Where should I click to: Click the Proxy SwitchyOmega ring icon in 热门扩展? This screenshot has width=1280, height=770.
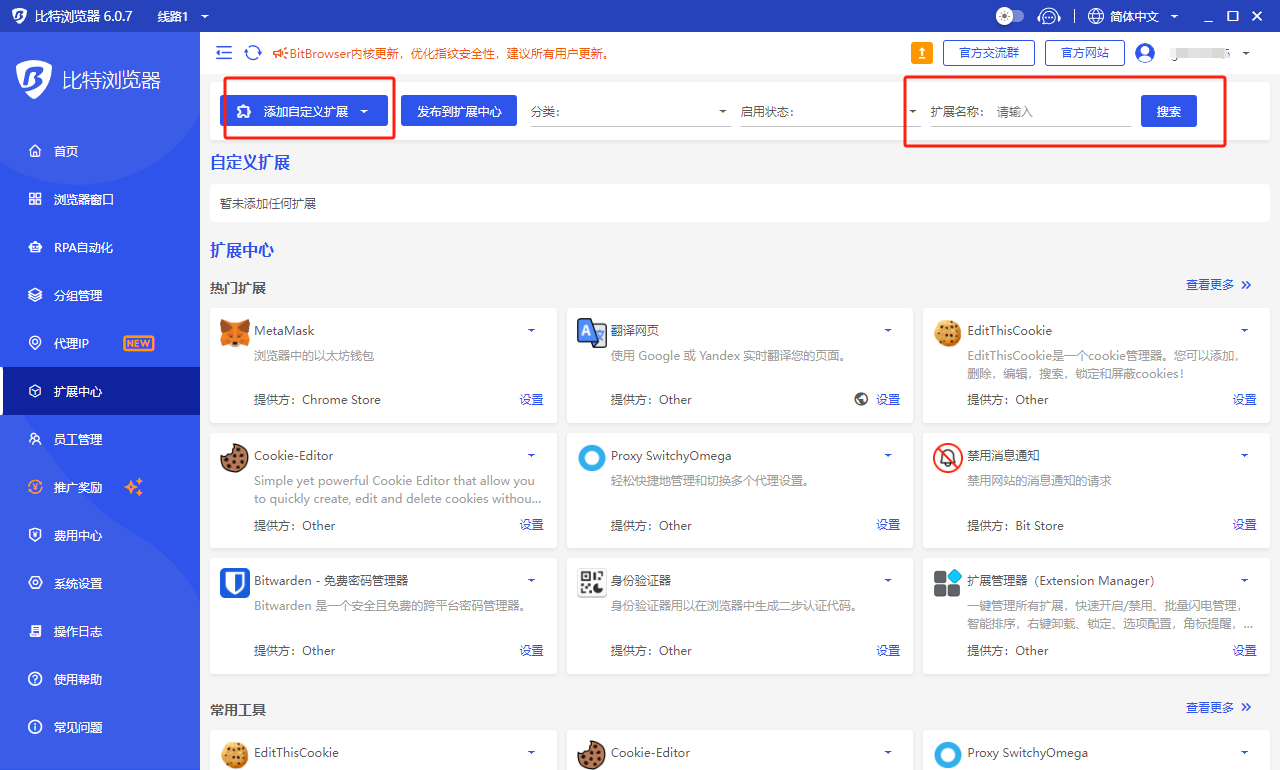click(x=592, y=458)
